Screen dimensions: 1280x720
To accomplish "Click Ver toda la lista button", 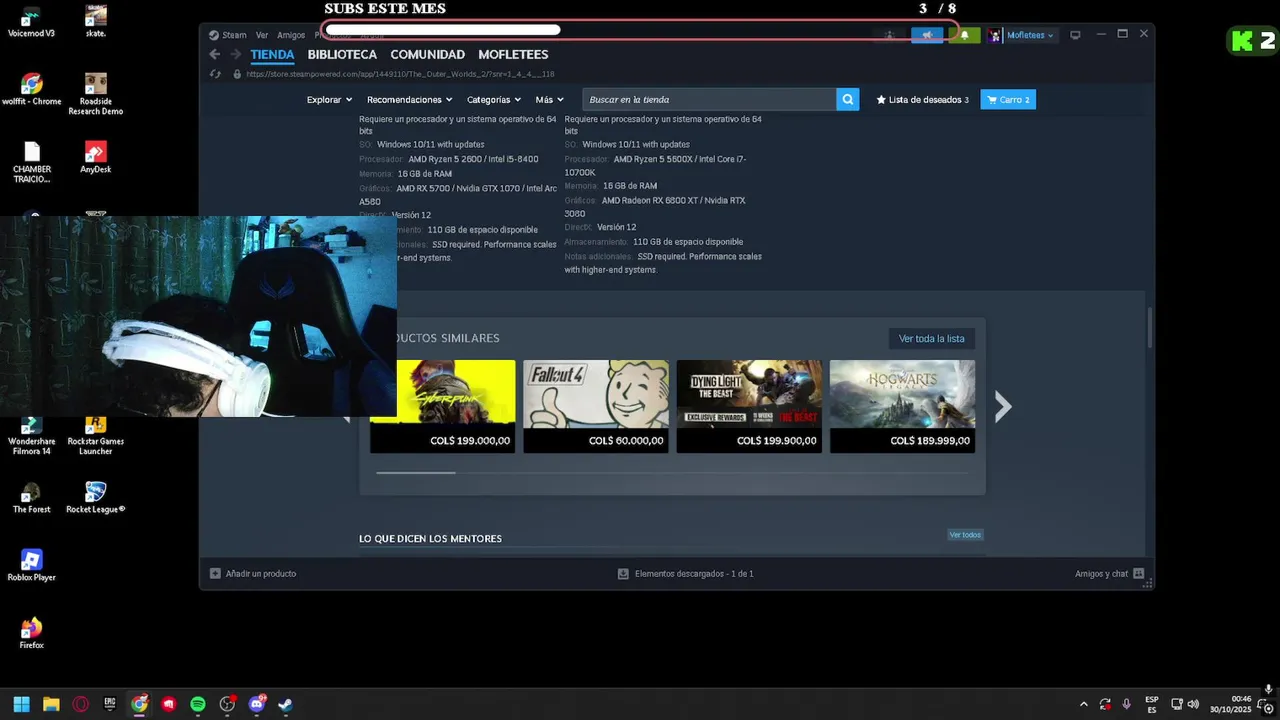I will click(x=931, y=339).
